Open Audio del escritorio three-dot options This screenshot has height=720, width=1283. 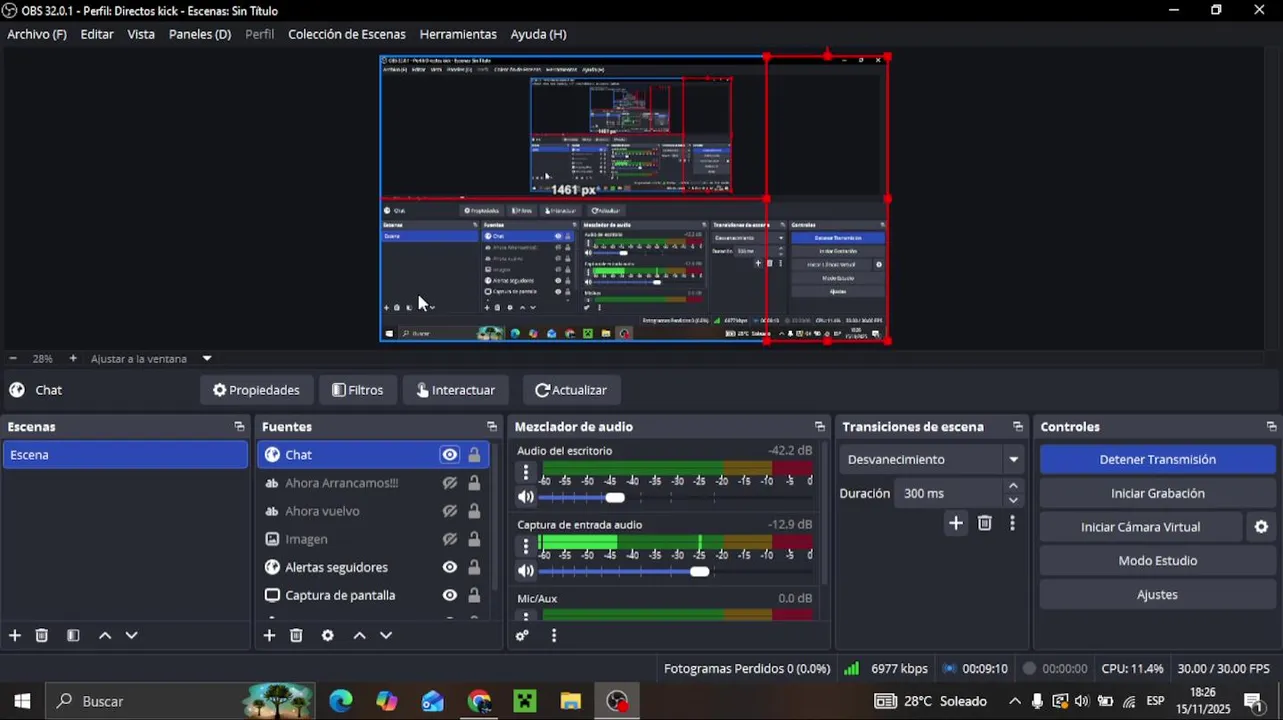pos(526,472)
